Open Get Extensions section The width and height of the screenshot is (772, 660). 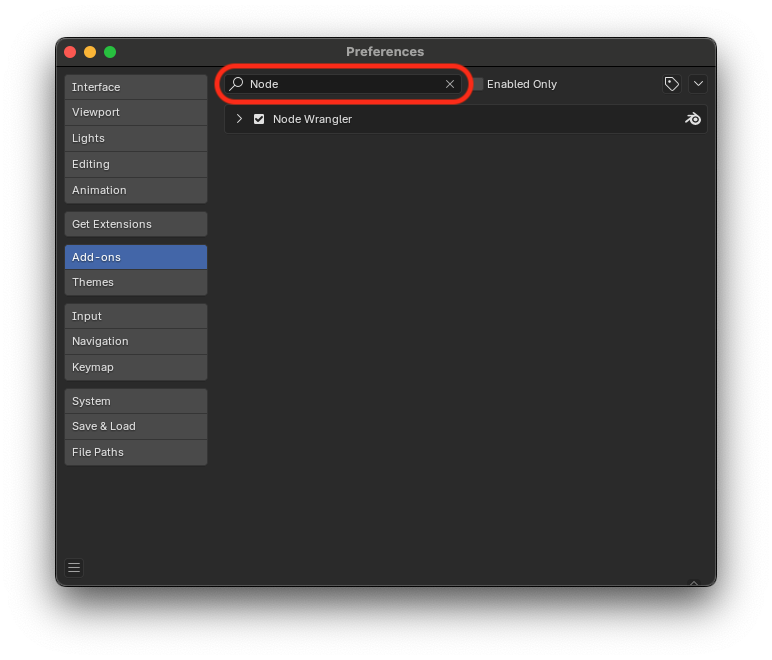136,224
